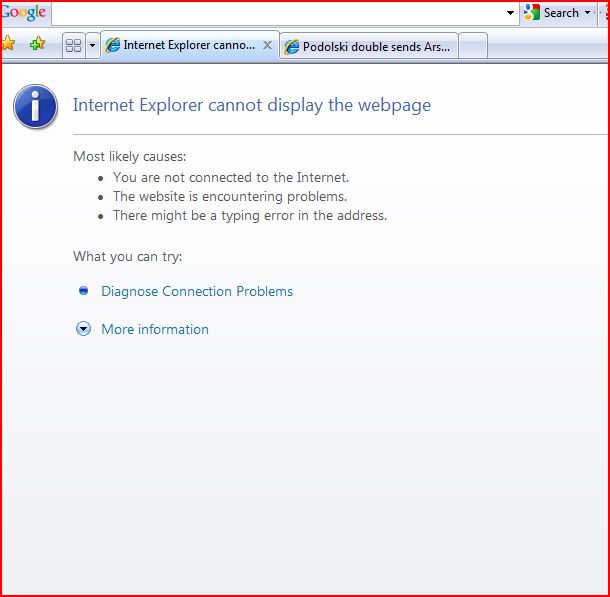Image resolution: width=610 pixels, height=597 pixels.
Task: Expand the tab list dropdown arrow
Action: (x=93, y=46)
